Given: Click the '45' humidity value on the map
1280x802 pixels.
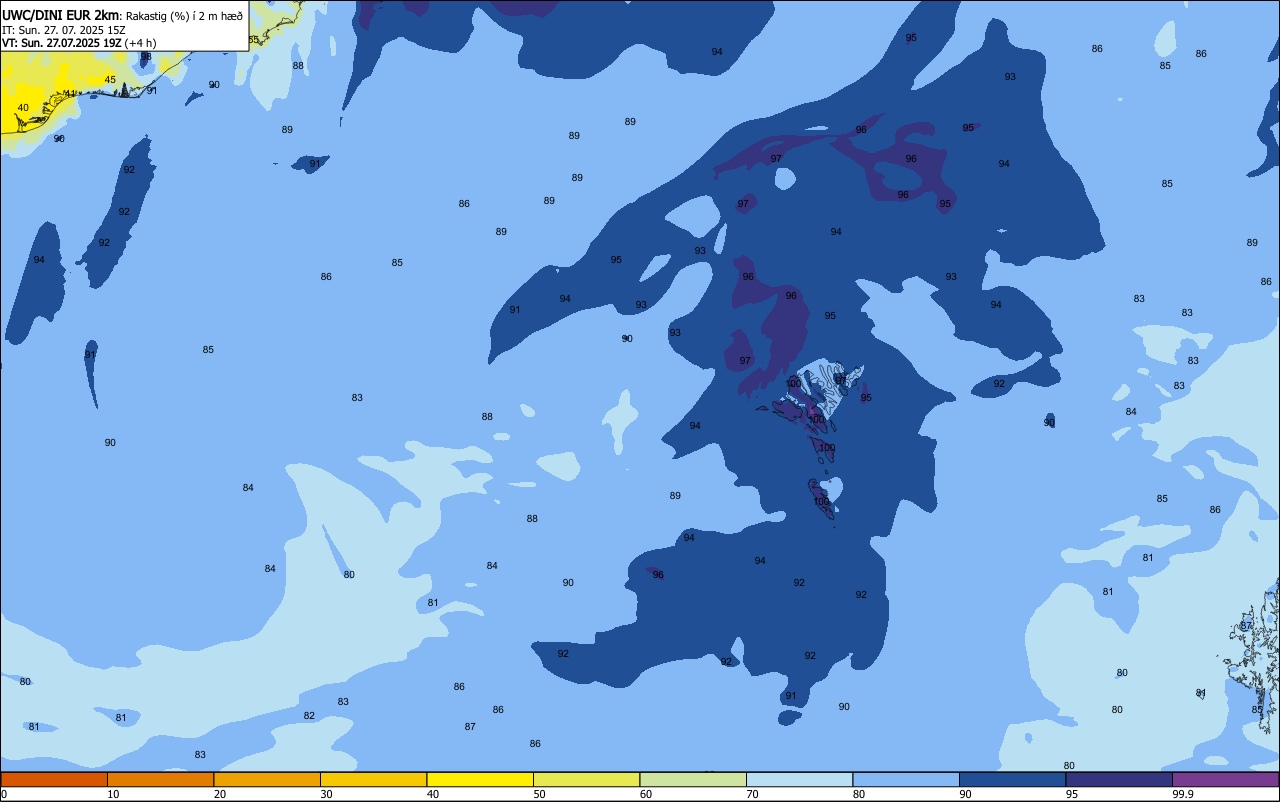Looking at the screenshot, I should (x=110, y=80).
